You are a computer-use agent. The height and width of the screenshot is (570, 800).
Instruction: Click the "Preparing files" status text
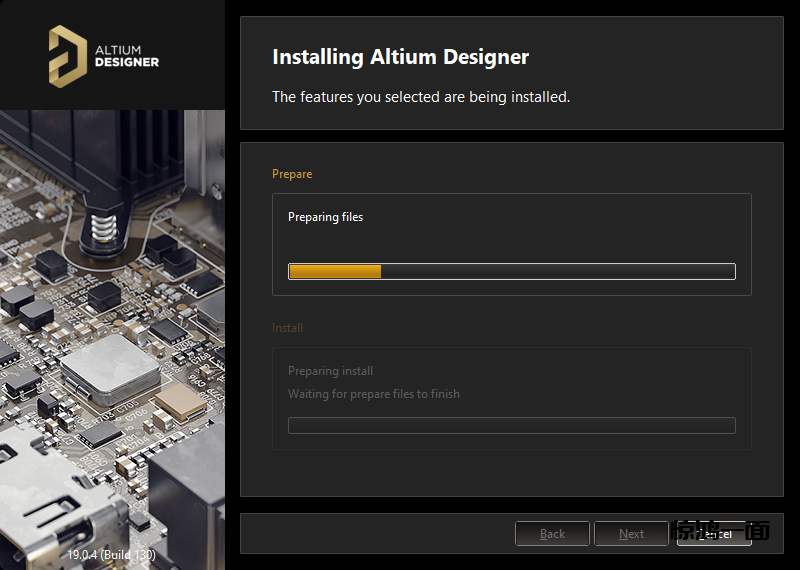pyautogui.click(x=325, y=217)
